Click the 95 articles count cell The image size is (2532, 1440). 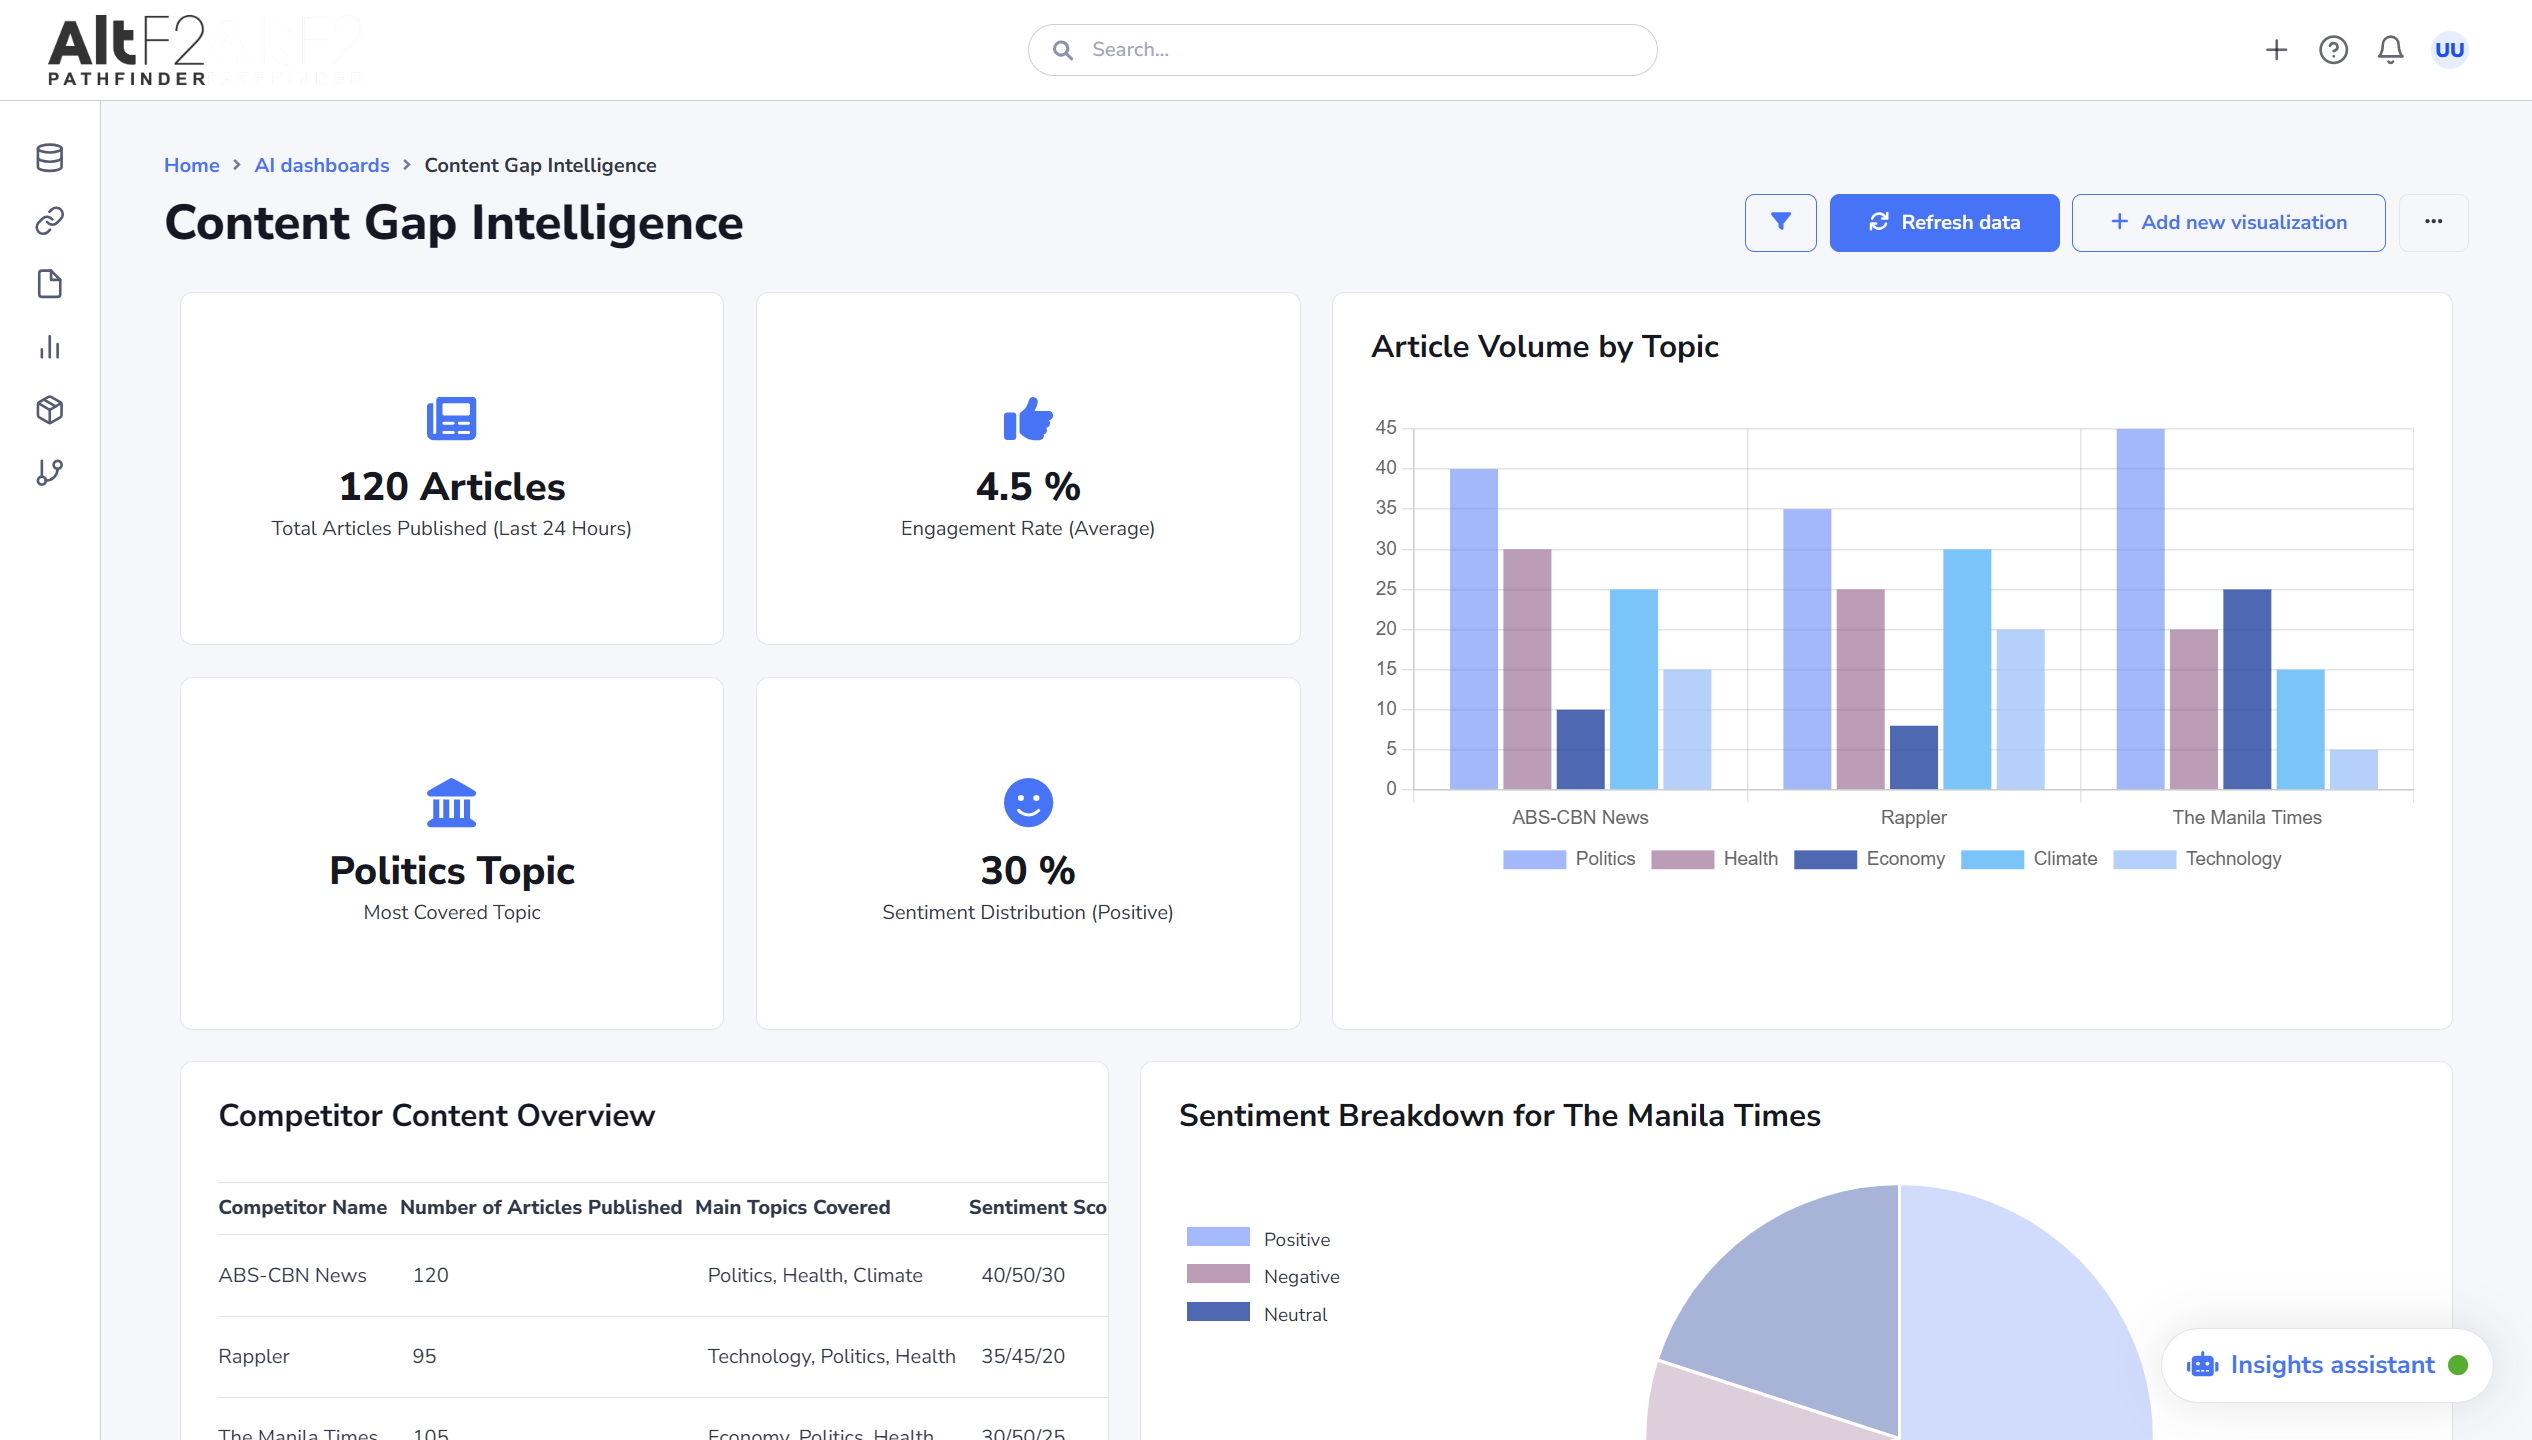pyautogui.click(x=424, y=1356)
